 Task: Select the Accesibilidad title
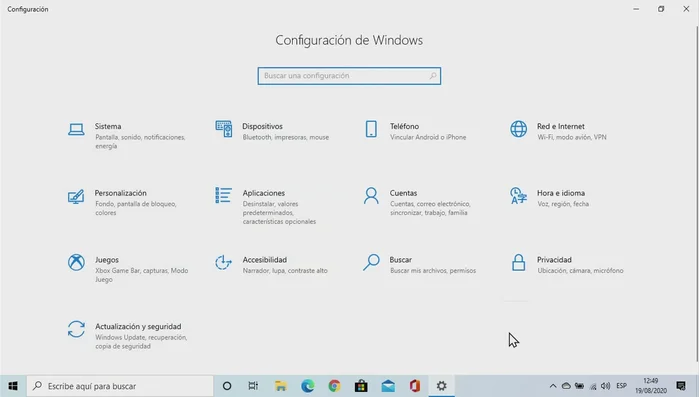[x=265, y=260]
